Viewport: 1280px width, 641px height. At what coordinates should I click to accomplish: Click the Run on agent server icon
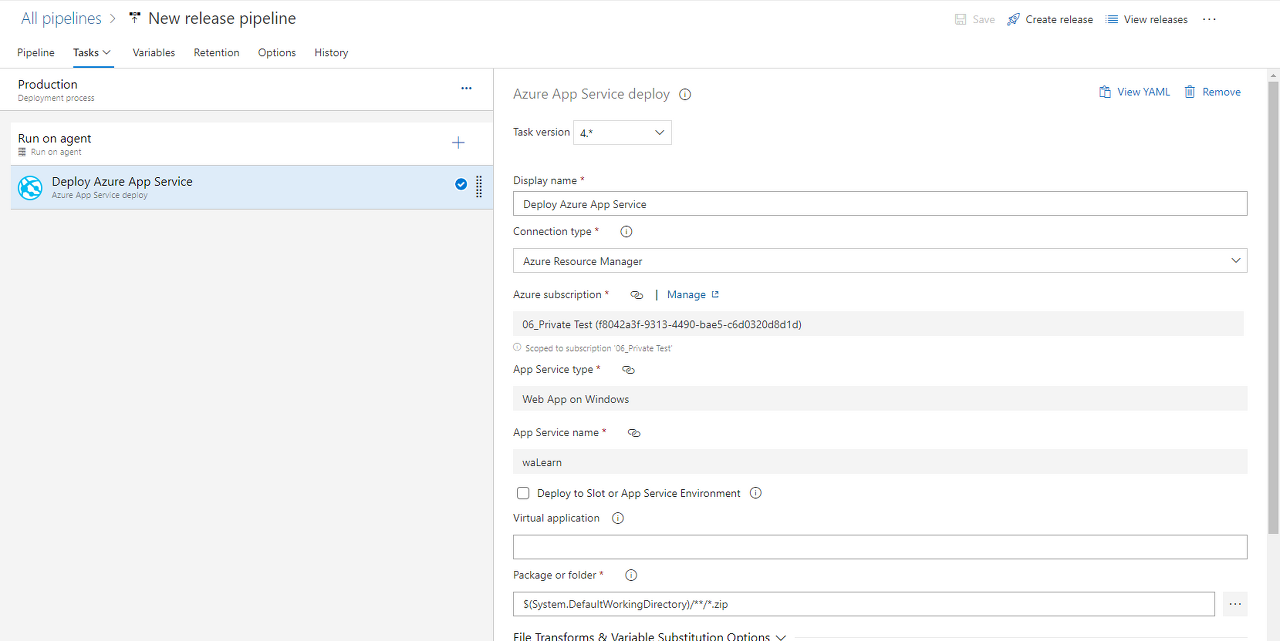tap(23, 152)
